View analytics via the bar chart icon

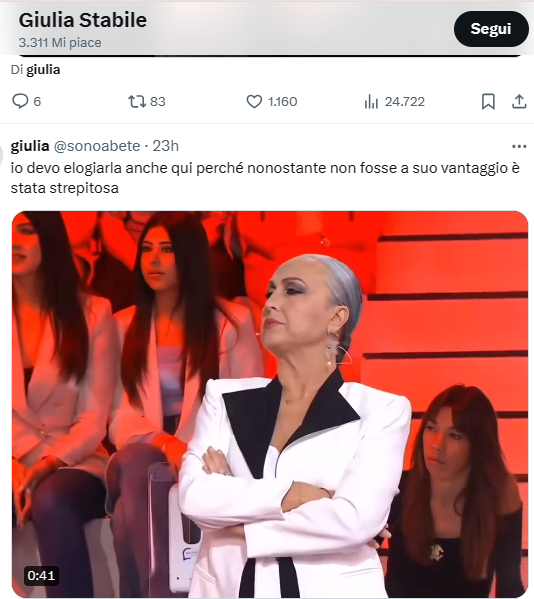(371, 102)
